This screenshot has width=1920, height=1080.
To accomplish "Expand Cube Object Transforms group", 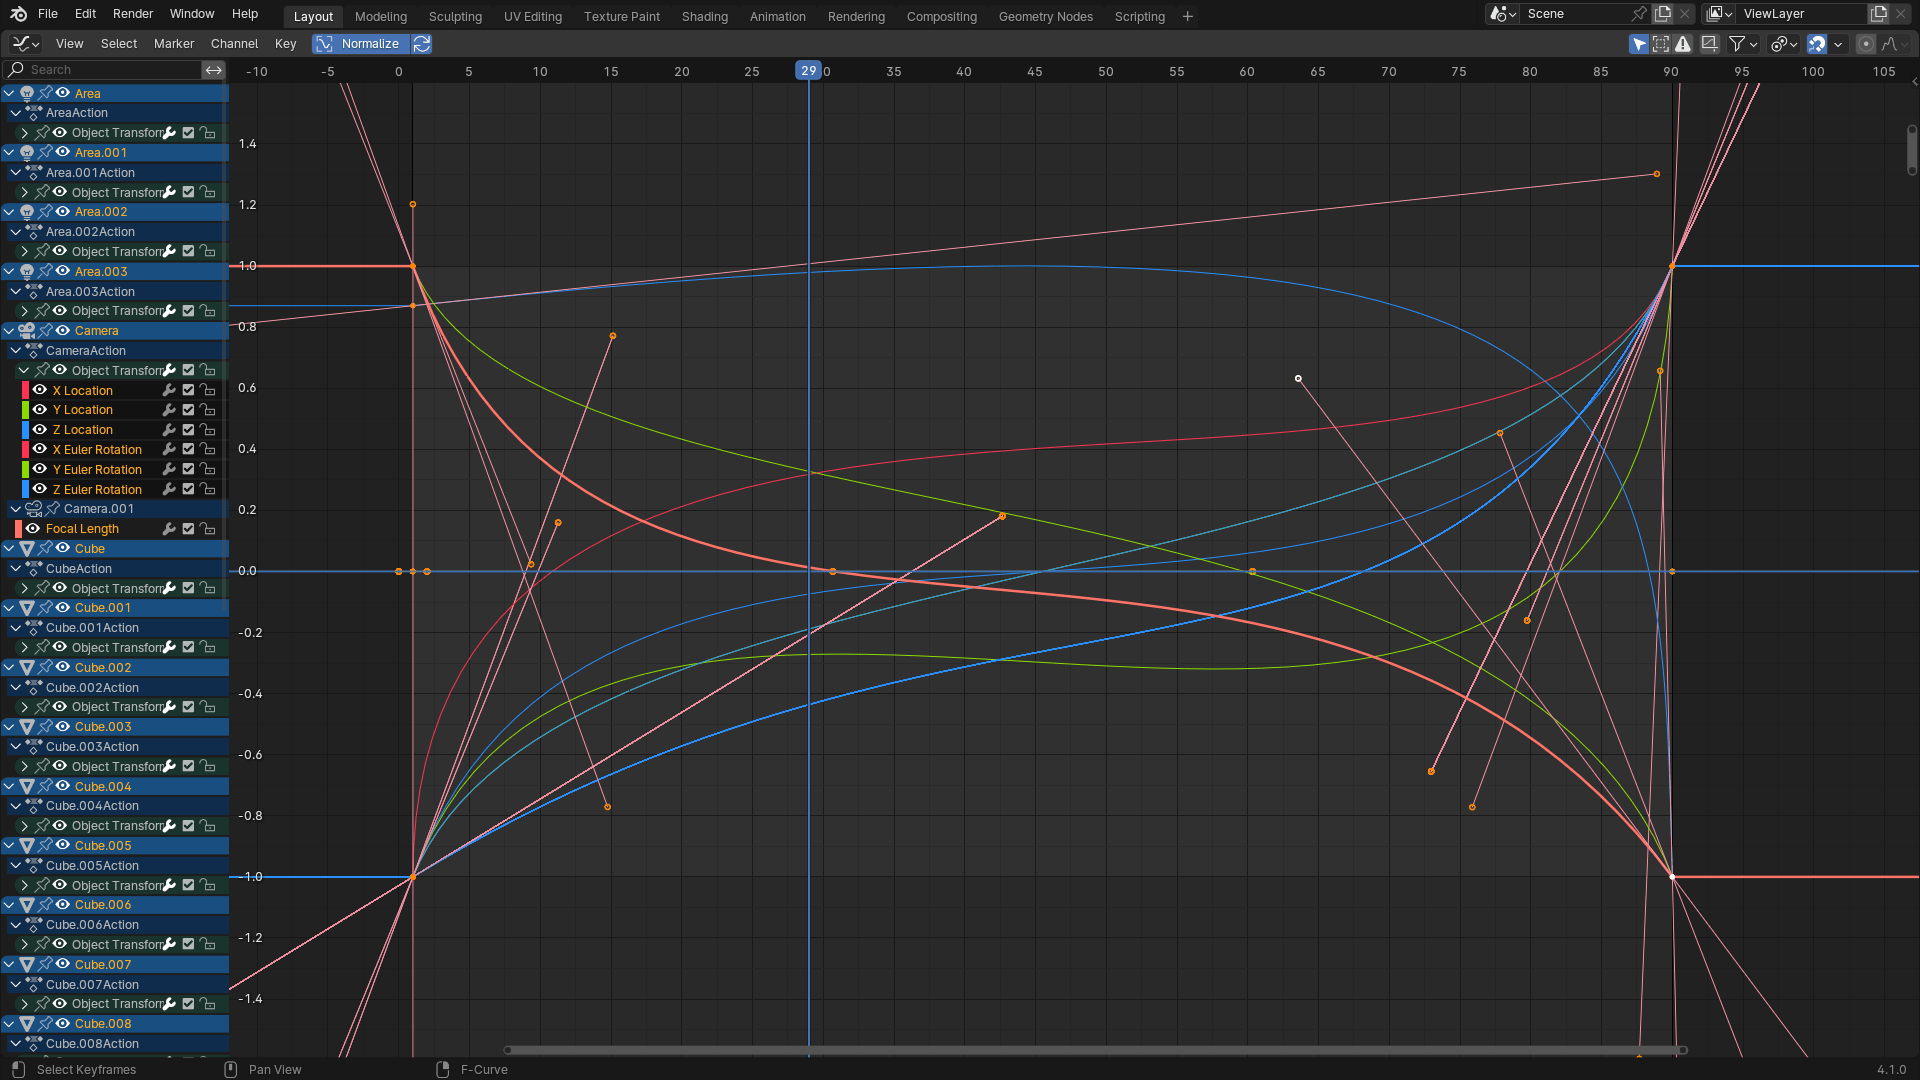I will click(24, 589).
